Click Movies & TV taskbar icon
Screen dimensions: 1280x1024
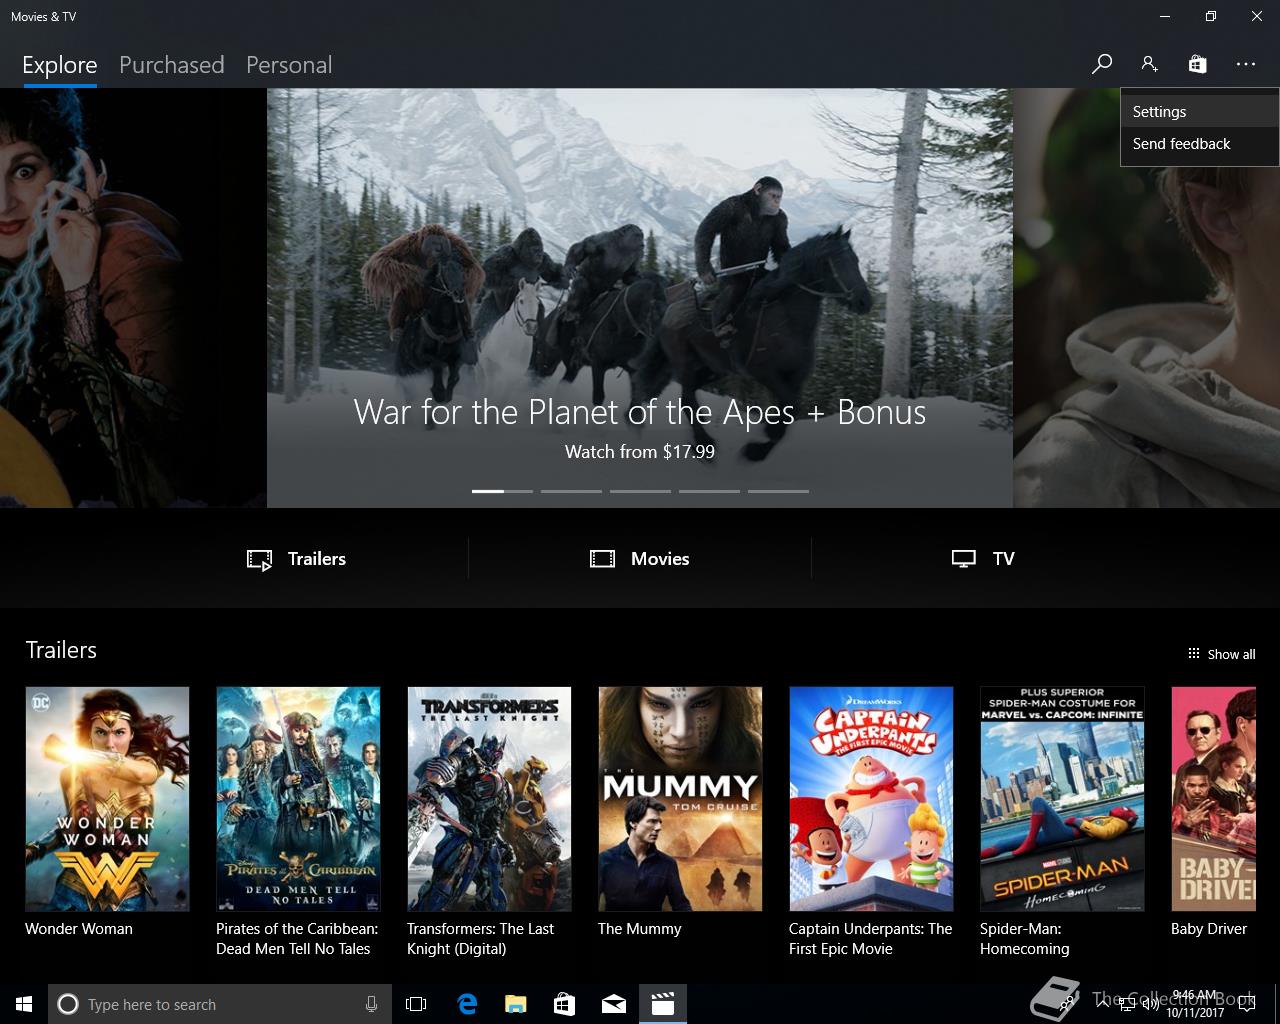[x=662, y=1004]
